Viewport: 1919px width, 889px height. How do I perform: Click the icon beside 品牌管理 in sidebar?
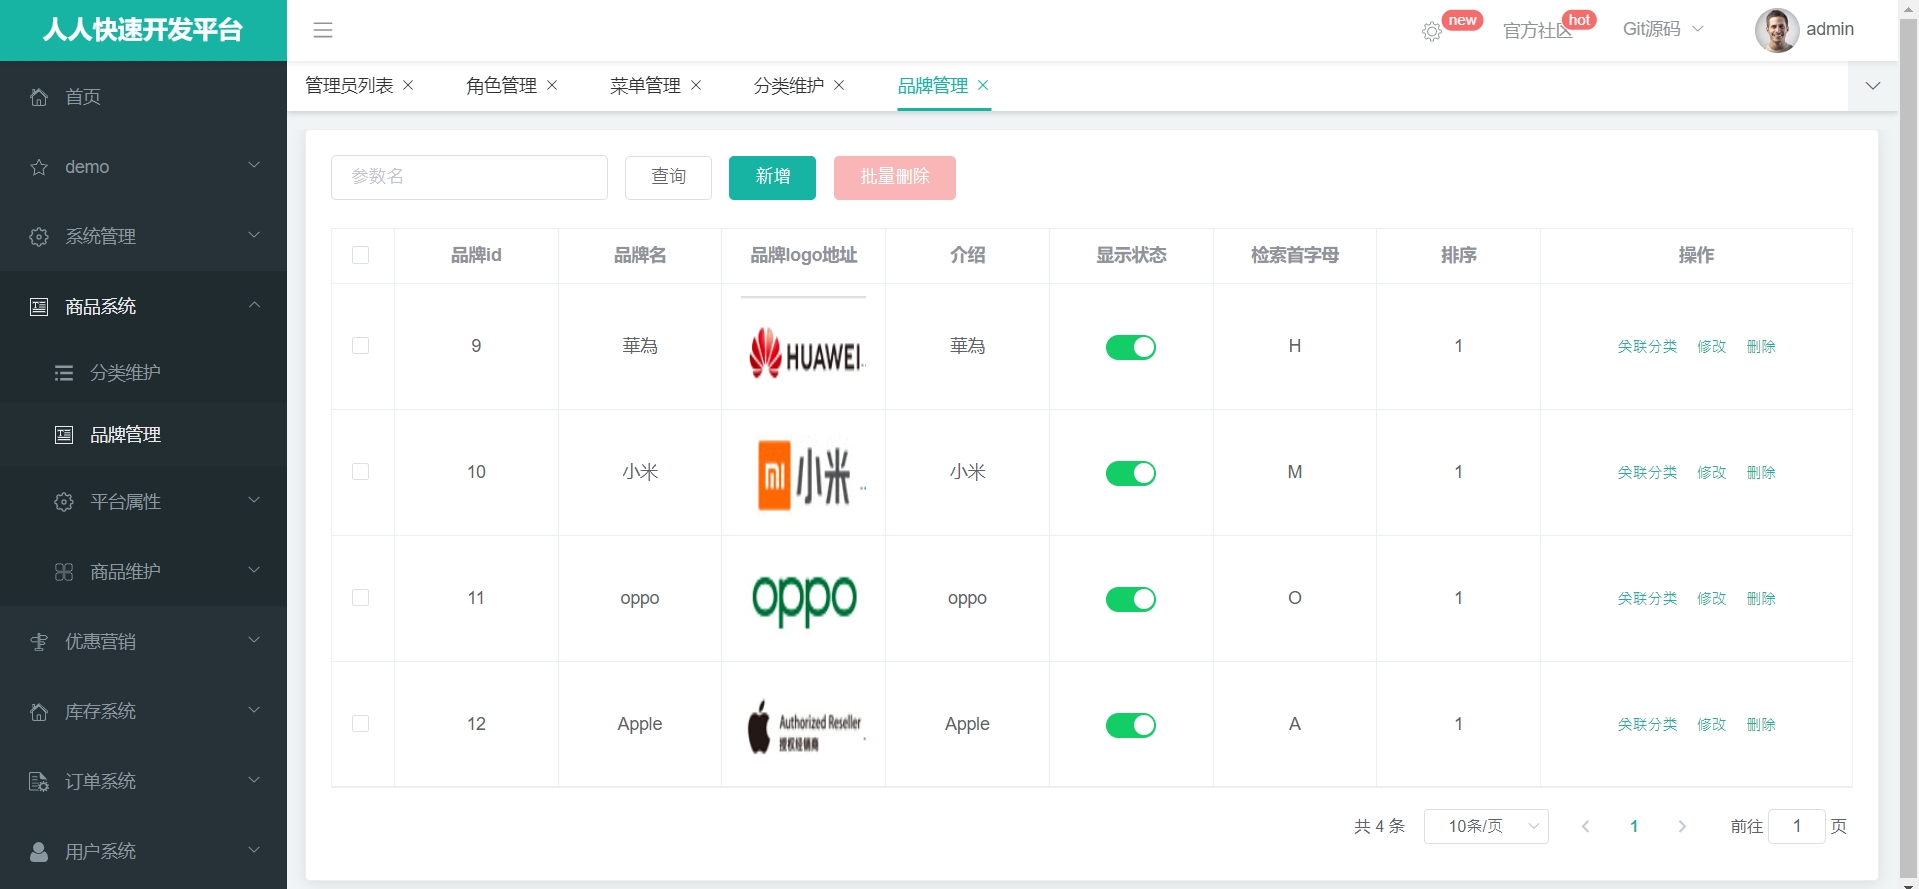[x=64, y=435]
